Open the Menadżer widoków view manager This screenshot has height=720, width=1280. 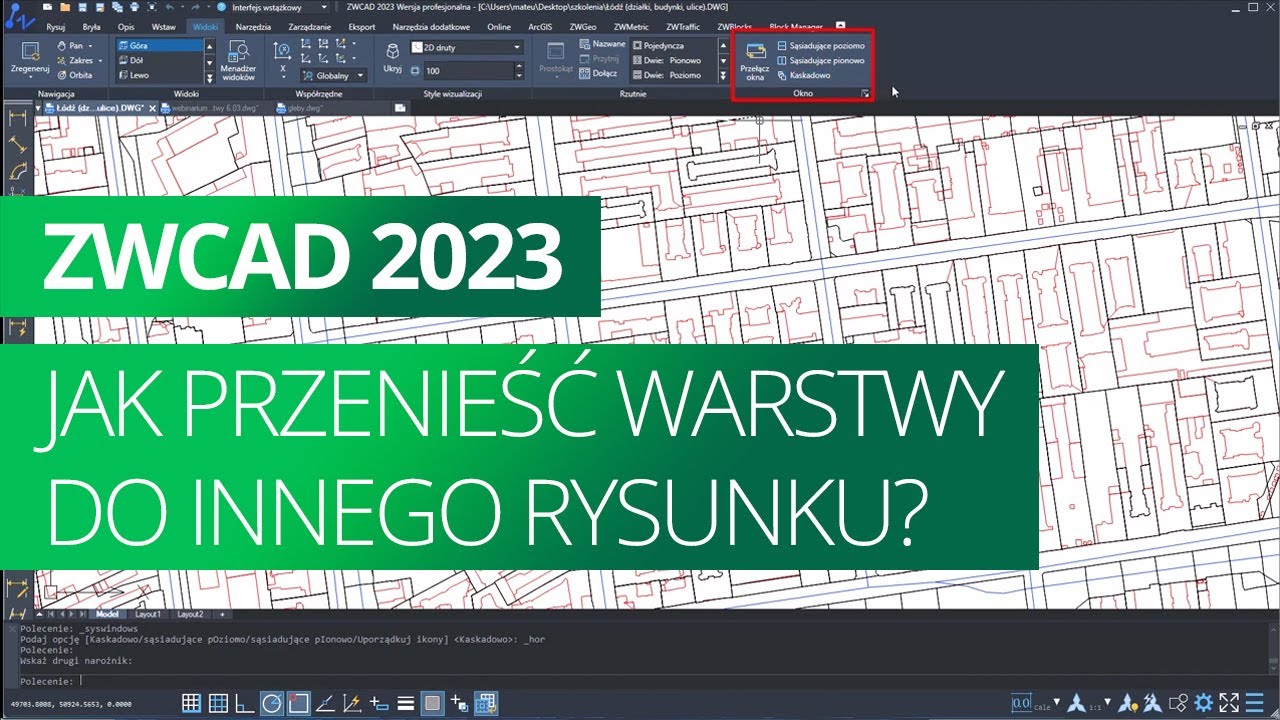[239, 60]
